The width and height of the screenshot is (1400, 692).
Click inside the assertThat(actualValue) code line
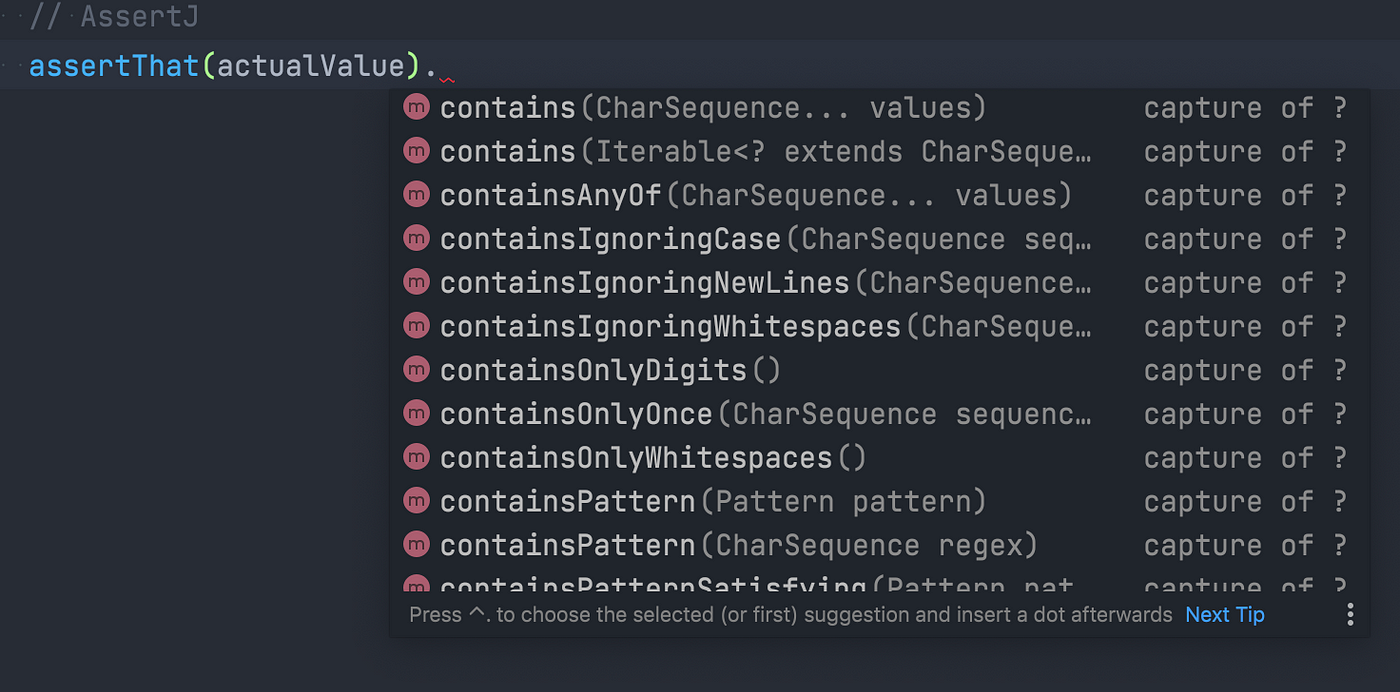pos(700,66)
